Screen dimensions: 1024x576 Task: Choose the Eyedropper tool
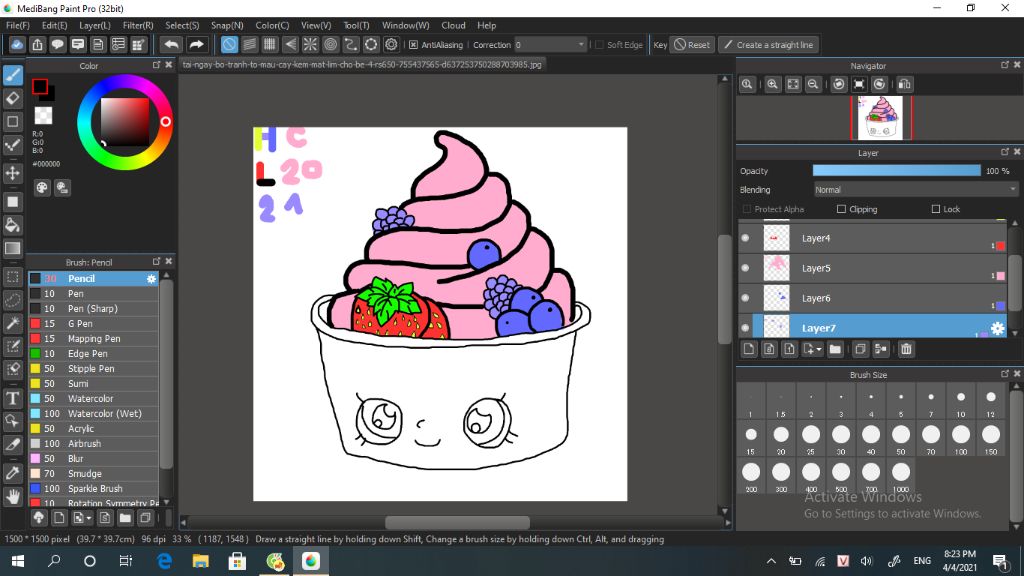point(13,473)
